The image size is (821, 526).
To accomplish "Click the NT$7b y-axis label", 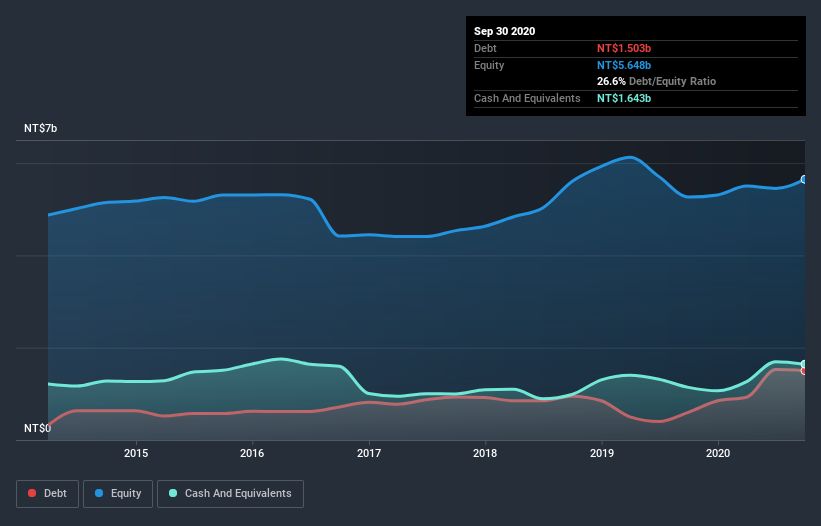I will pyautogui.click(x=40, y=128).
